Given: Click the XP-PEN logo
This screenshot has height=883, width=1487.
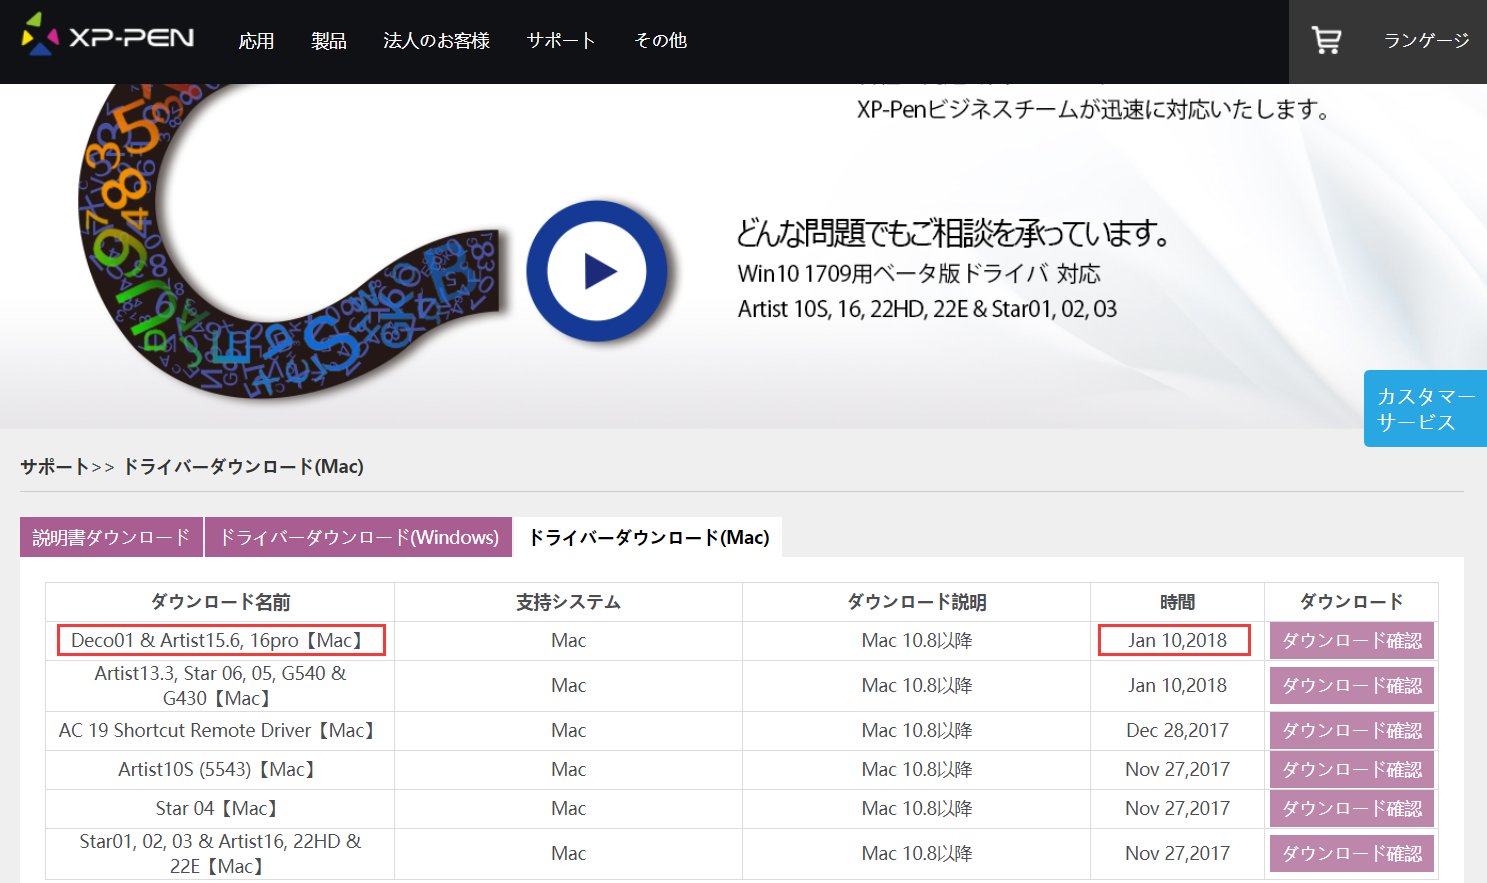Looking at the screenshot, I should pyautogui.click(x=107, y=36).
